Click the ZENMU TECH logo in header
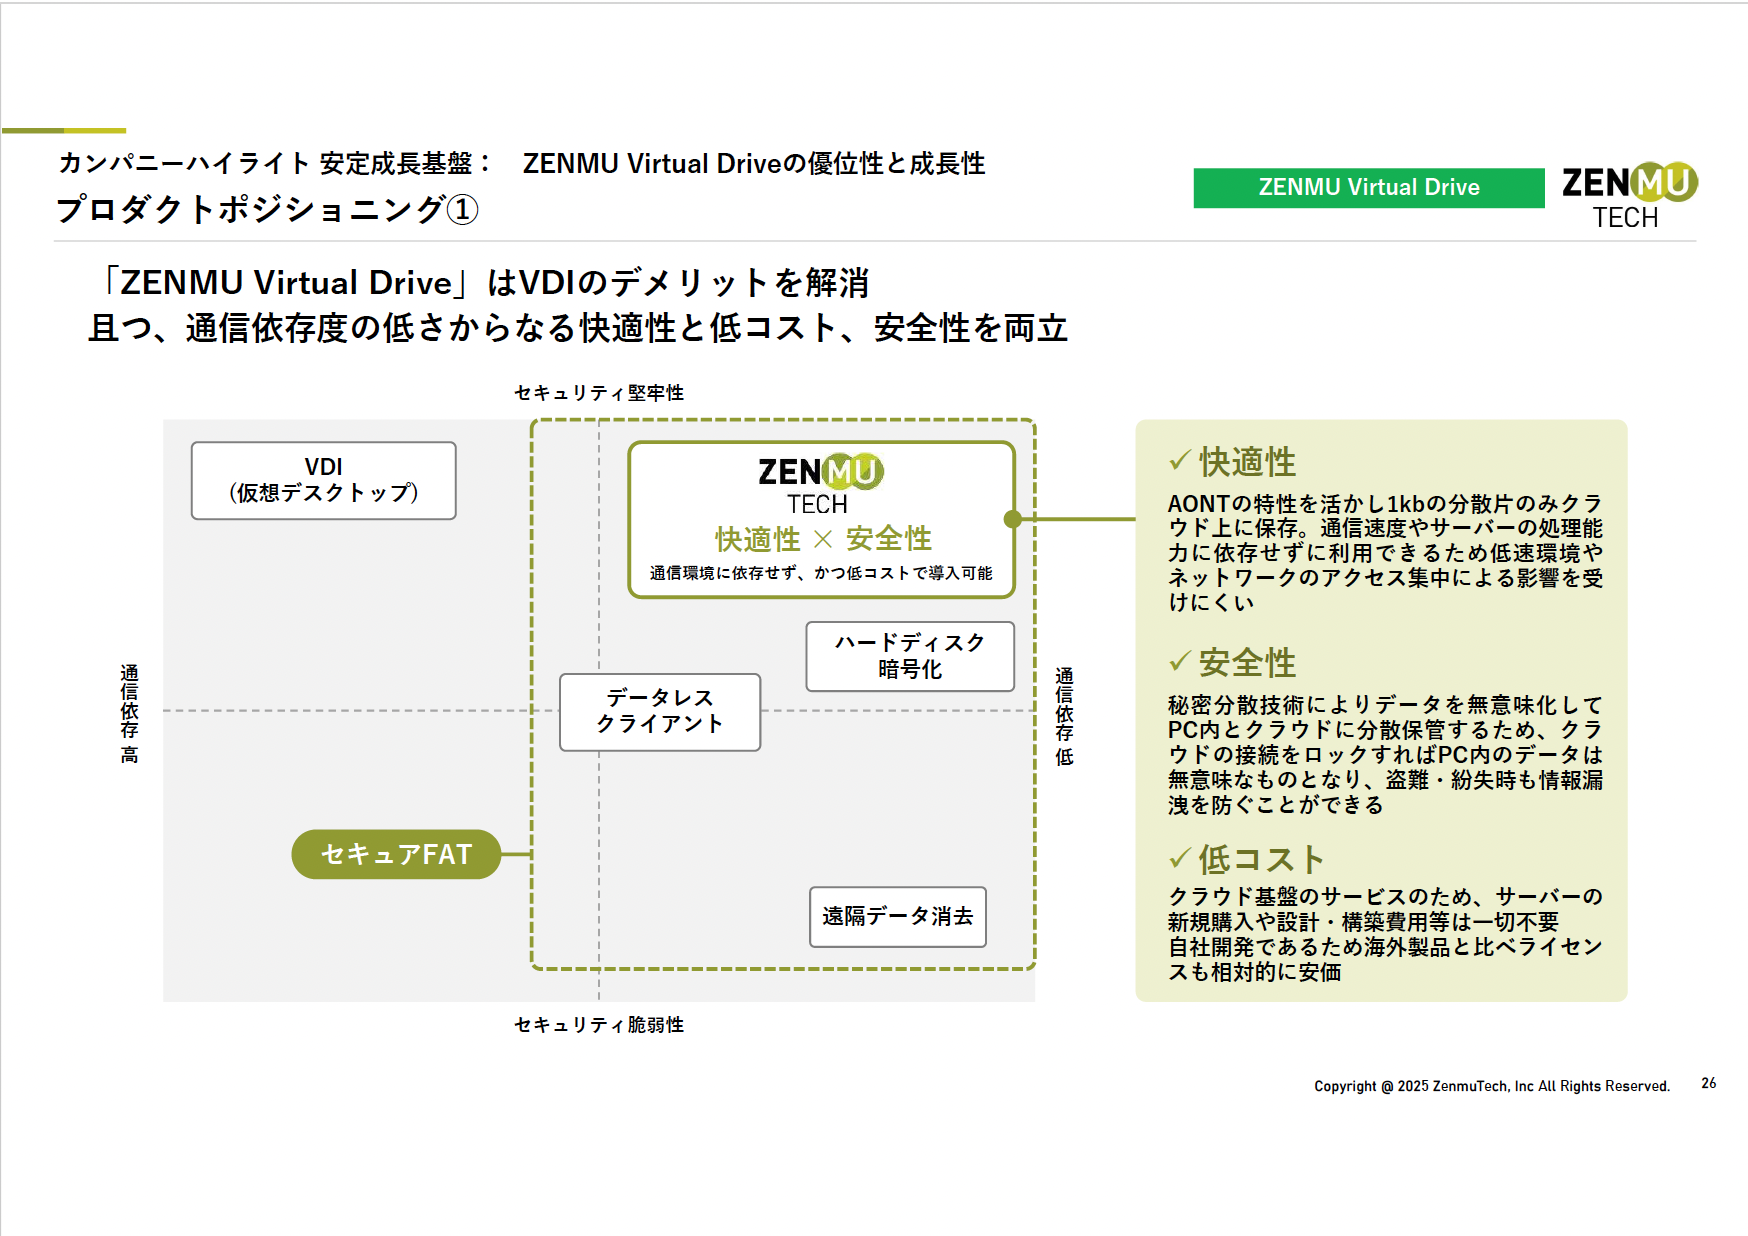The image size is (1748, 1236). click(x=1630, y=196)
